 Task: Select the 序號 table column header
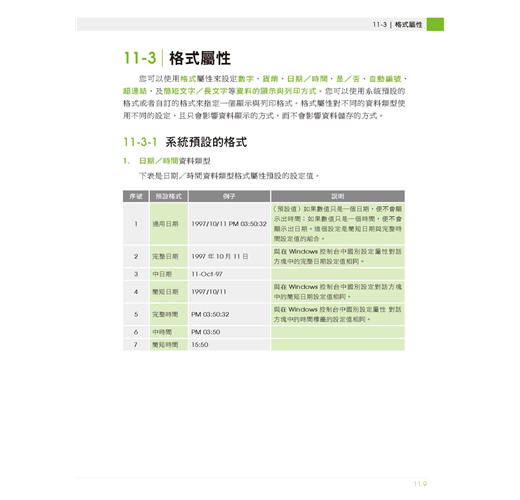(136, 196)
